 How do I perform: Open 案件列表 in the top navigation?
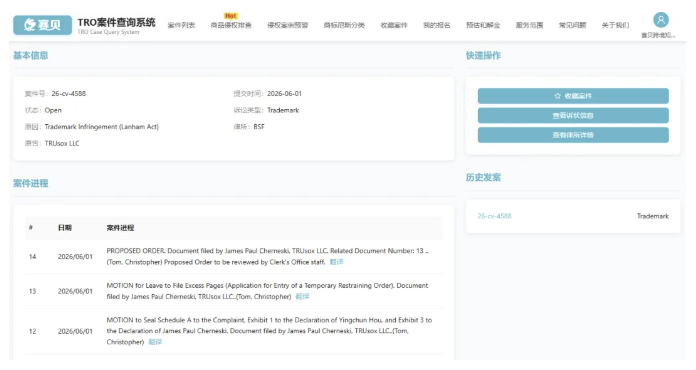(x=181, y=25)
